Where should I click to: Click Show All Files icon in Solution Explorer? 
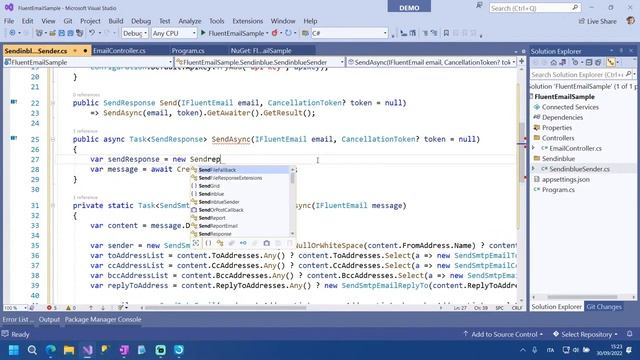pyautogui.click(x=598, y=62)
